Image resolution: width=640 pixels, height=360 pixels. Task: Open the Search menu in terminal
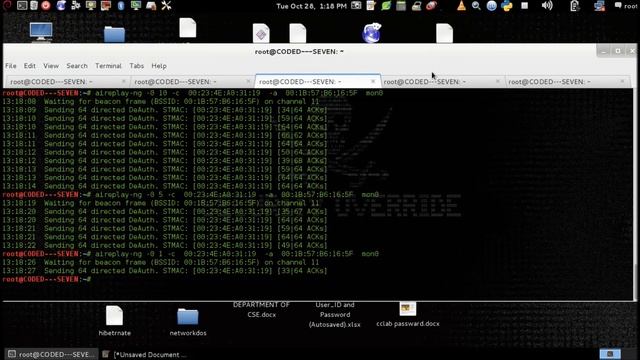tap(77, 66)
